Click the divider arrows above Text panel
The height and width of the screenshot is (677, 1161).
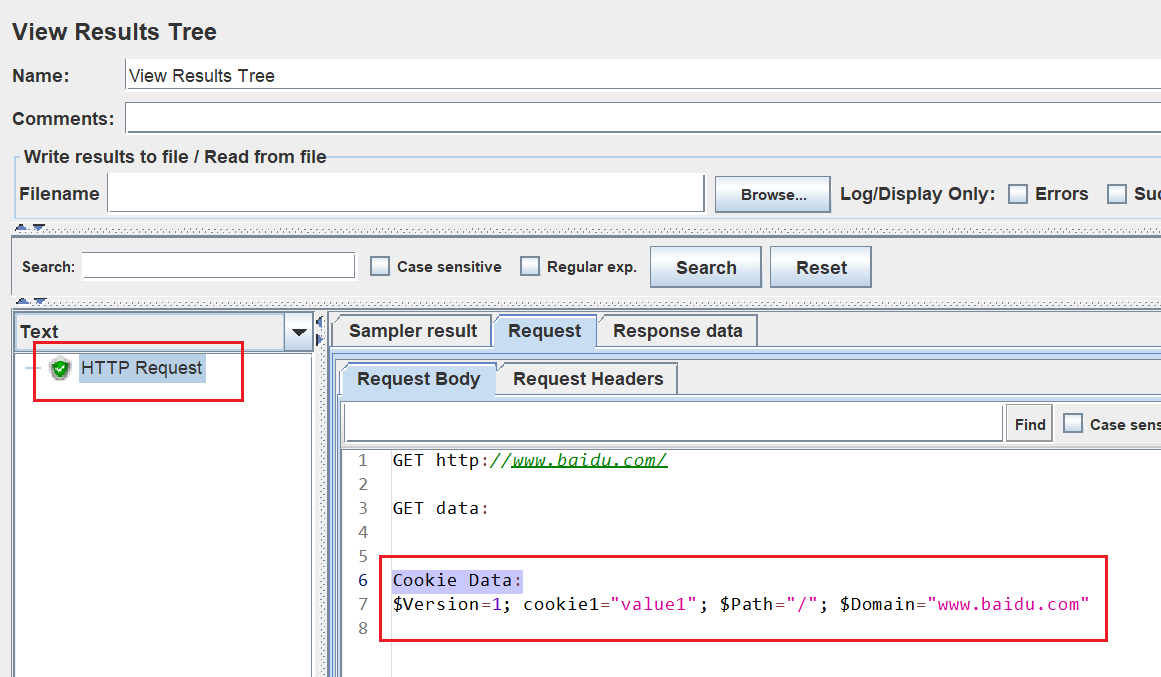[30, 301]
